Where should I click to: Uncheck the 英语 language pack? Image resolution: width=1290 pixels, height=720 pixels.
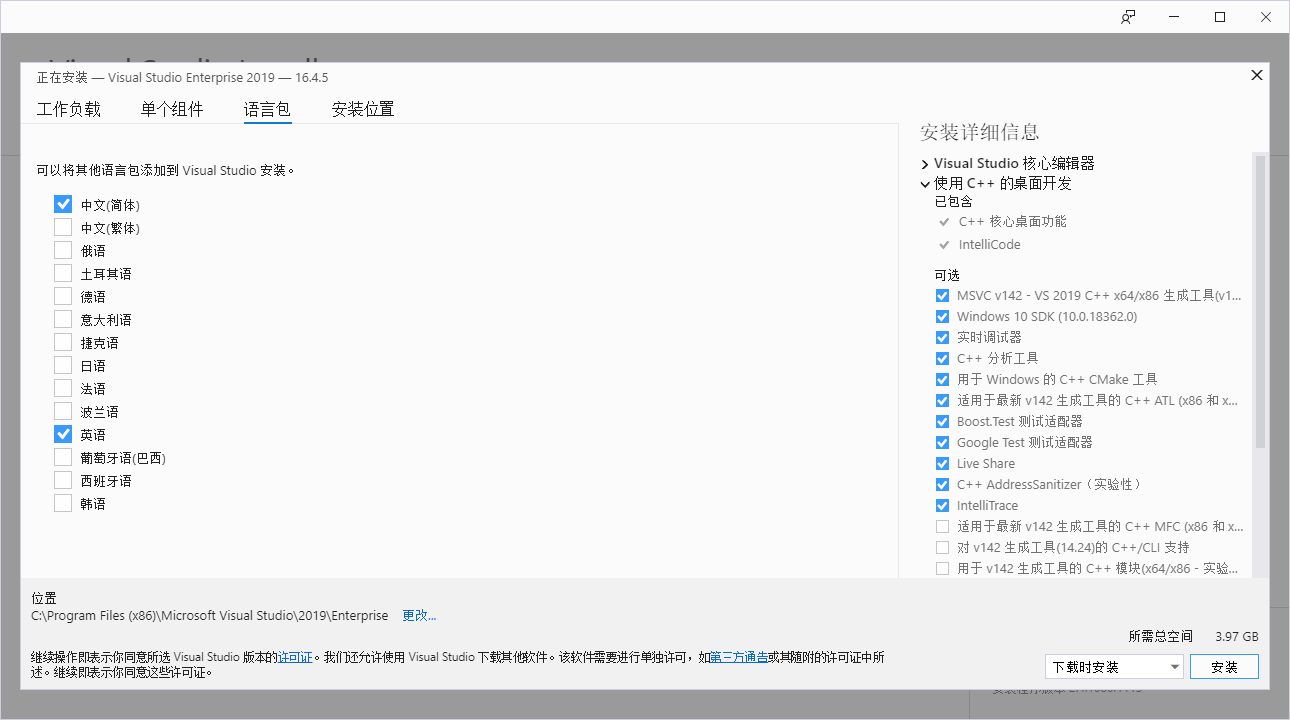pos(63,434)
